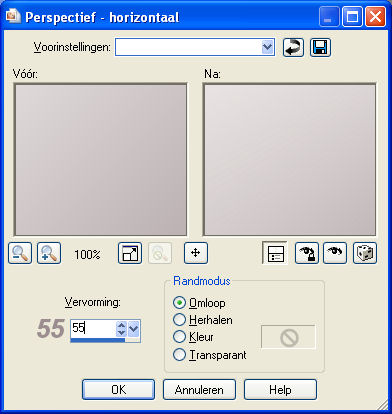The image size is (392, 414).
Task: Maximize the Perspectief dialog window
Action: pos(352,17)
